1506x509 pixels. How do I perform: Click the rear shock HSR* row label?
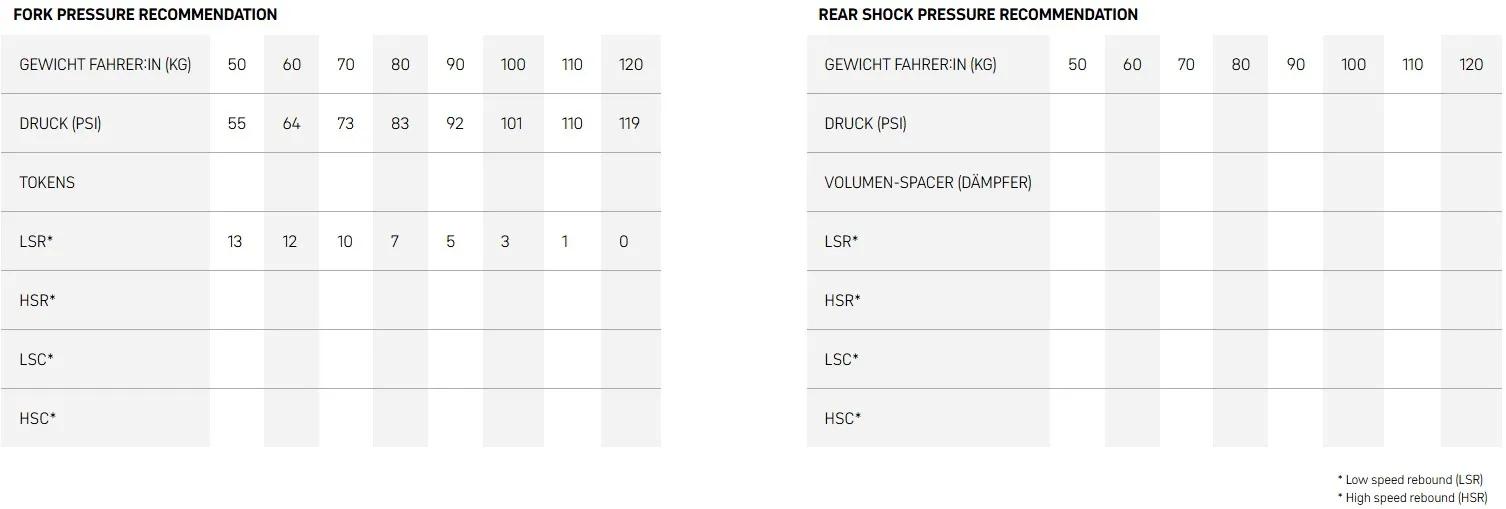click(842, 301)
